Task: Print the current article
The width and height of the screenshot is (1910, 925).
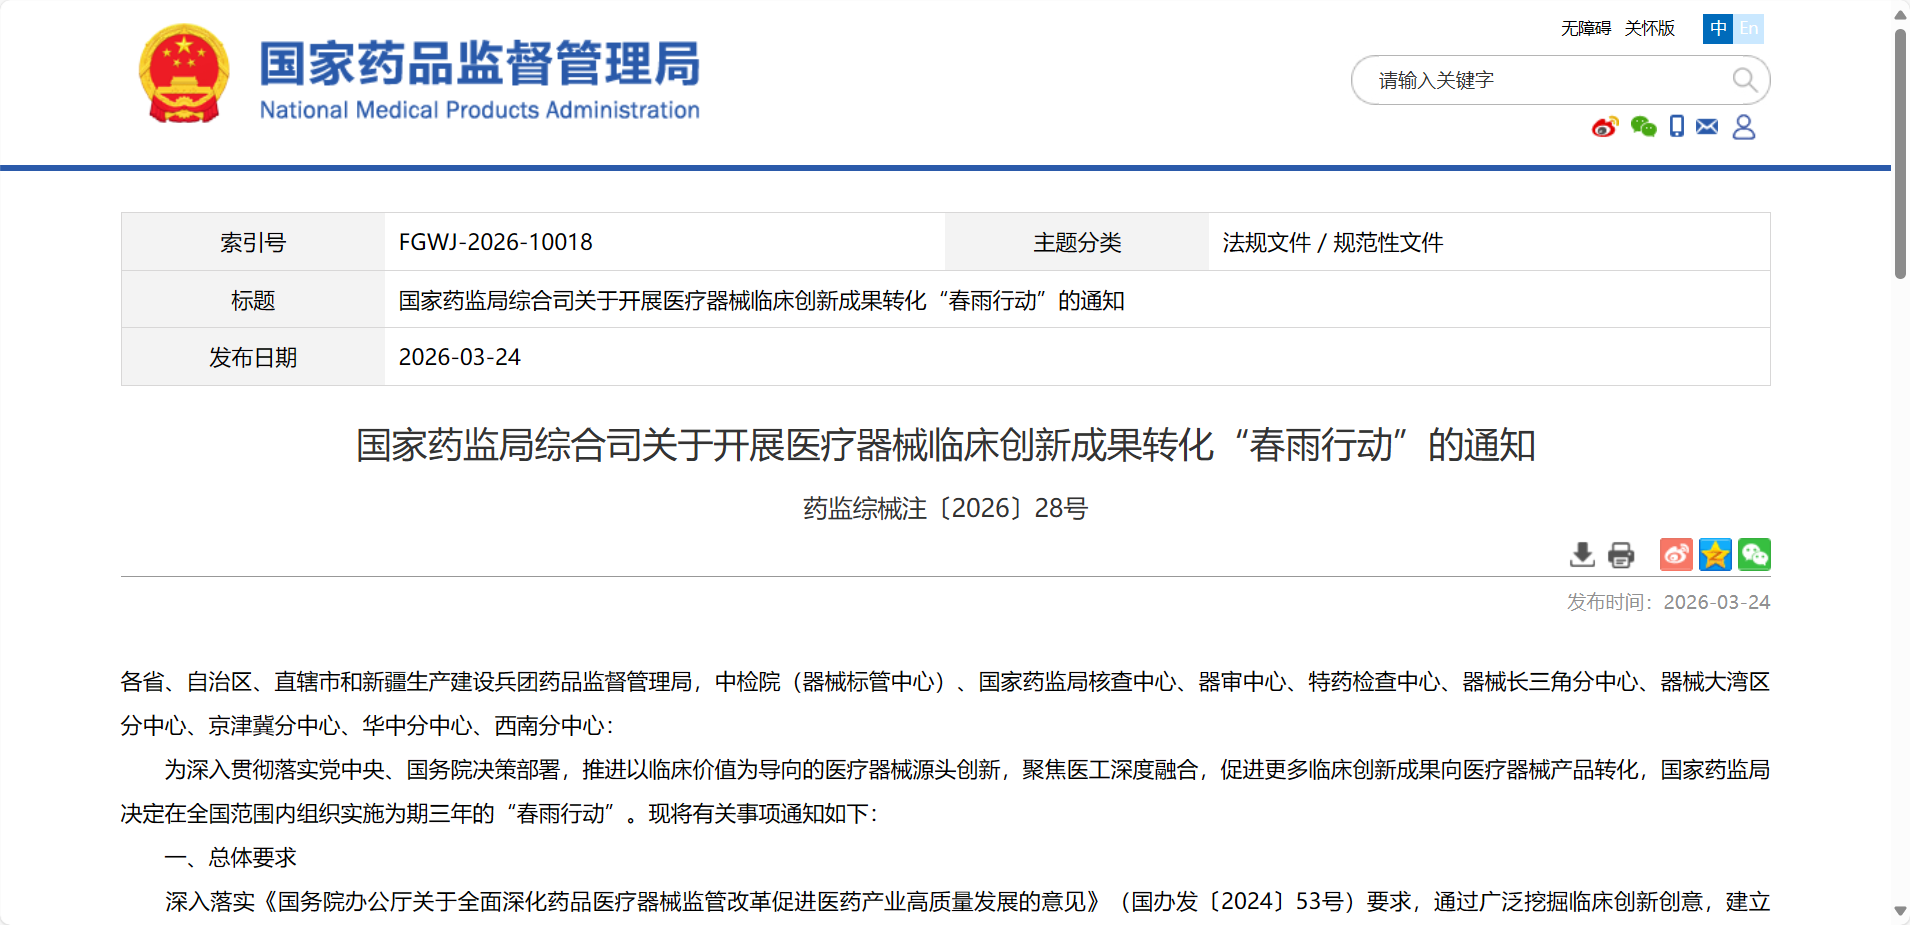Action: (x=1621, y=554)
